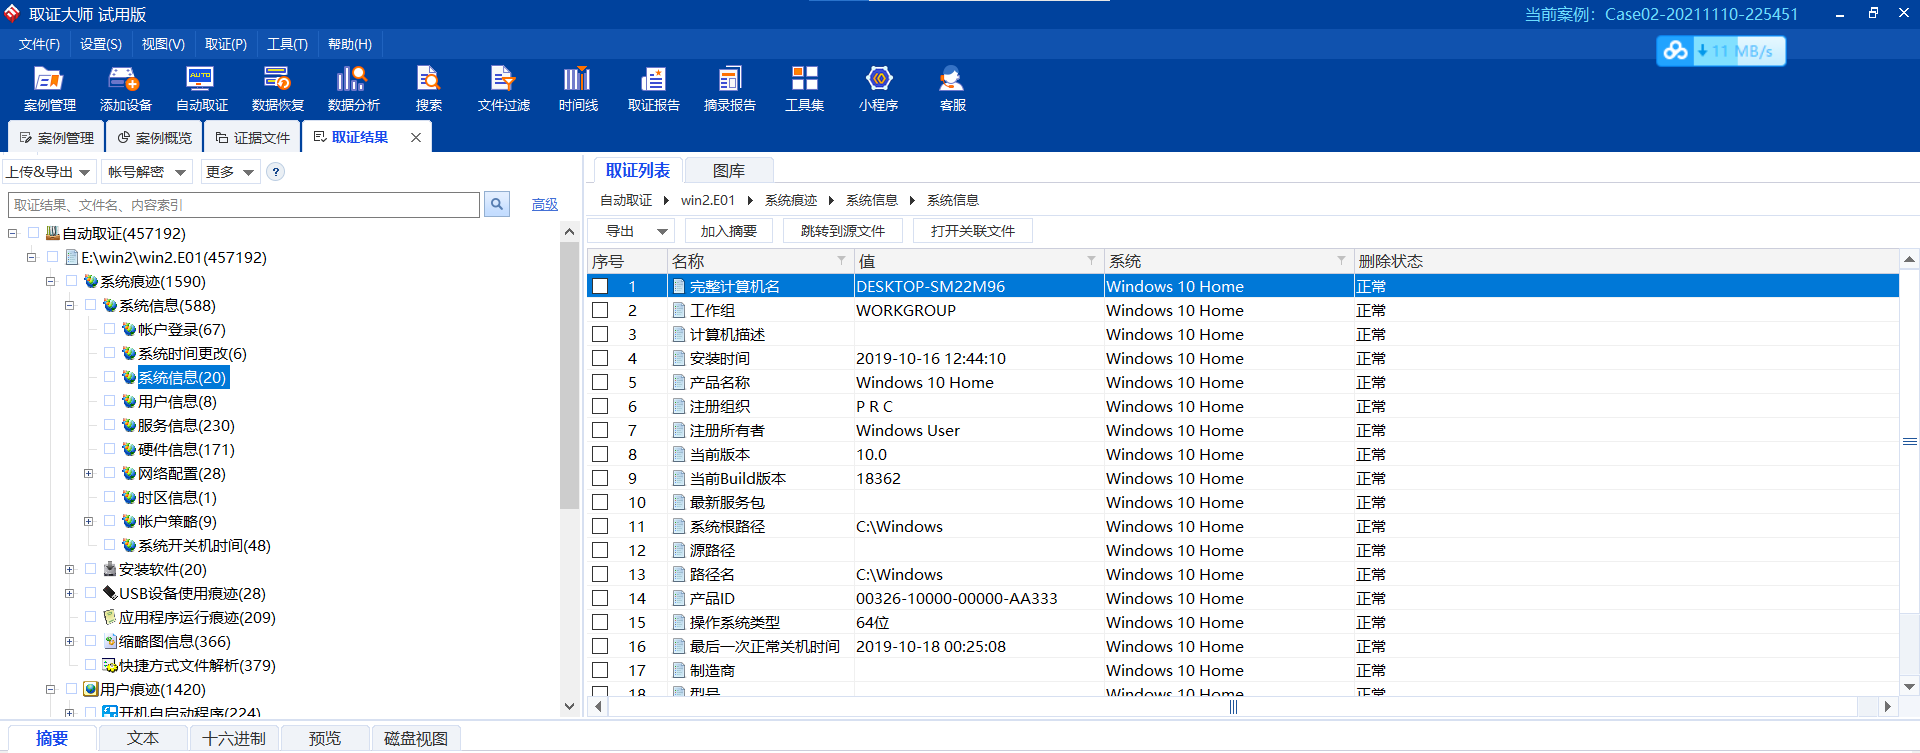1920x753 pixels.
Task: Open the 工具(T) menu
Action: (287, 44)
